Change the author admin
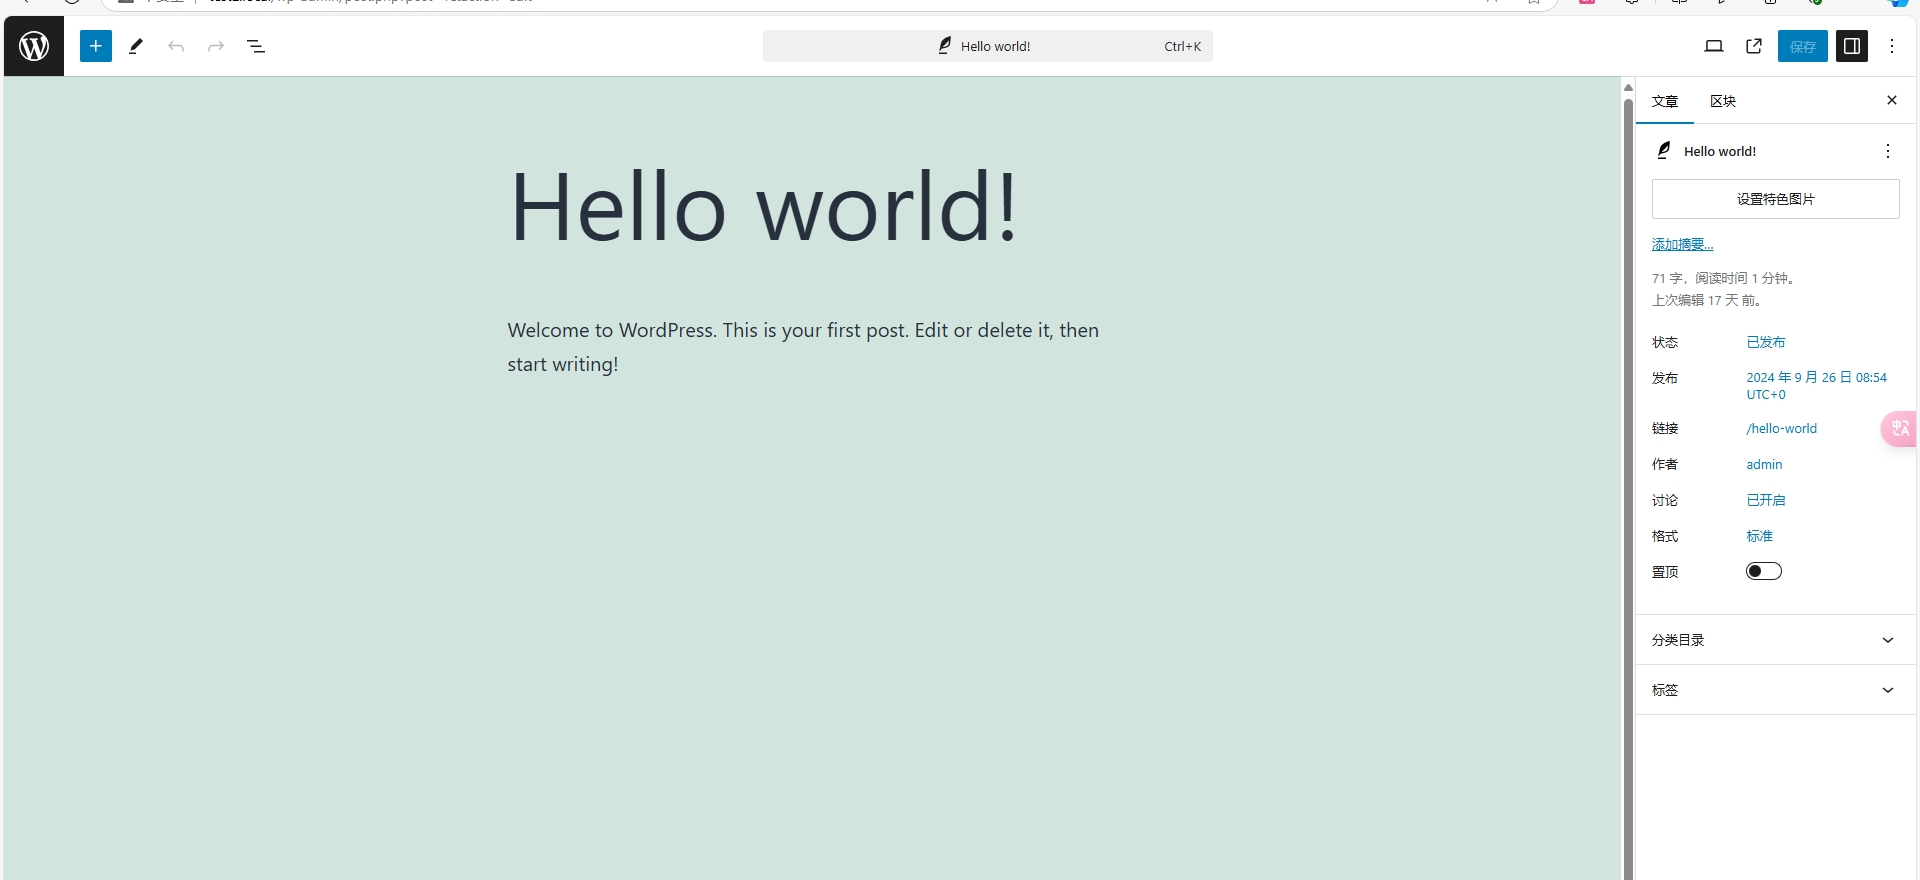1920x880 pixels. (x=1764, y=464)
